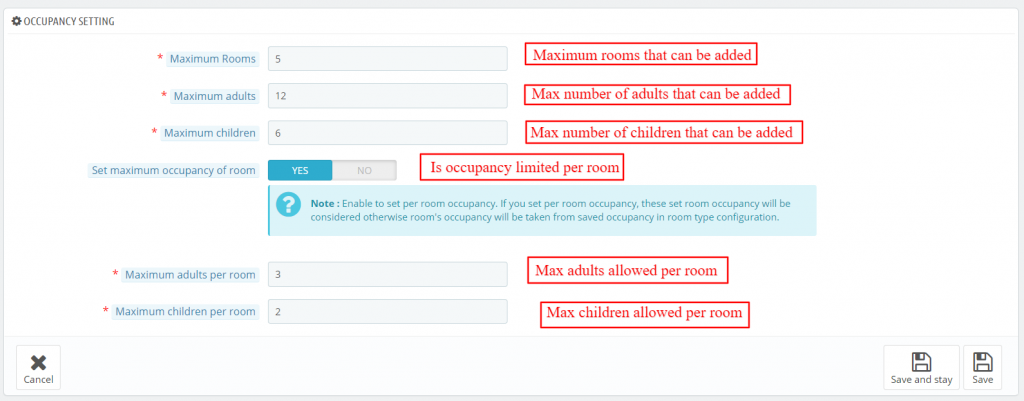Edit the Maximum children field
The height and width of the screenshot is (401, 1024).
[387, 133]
